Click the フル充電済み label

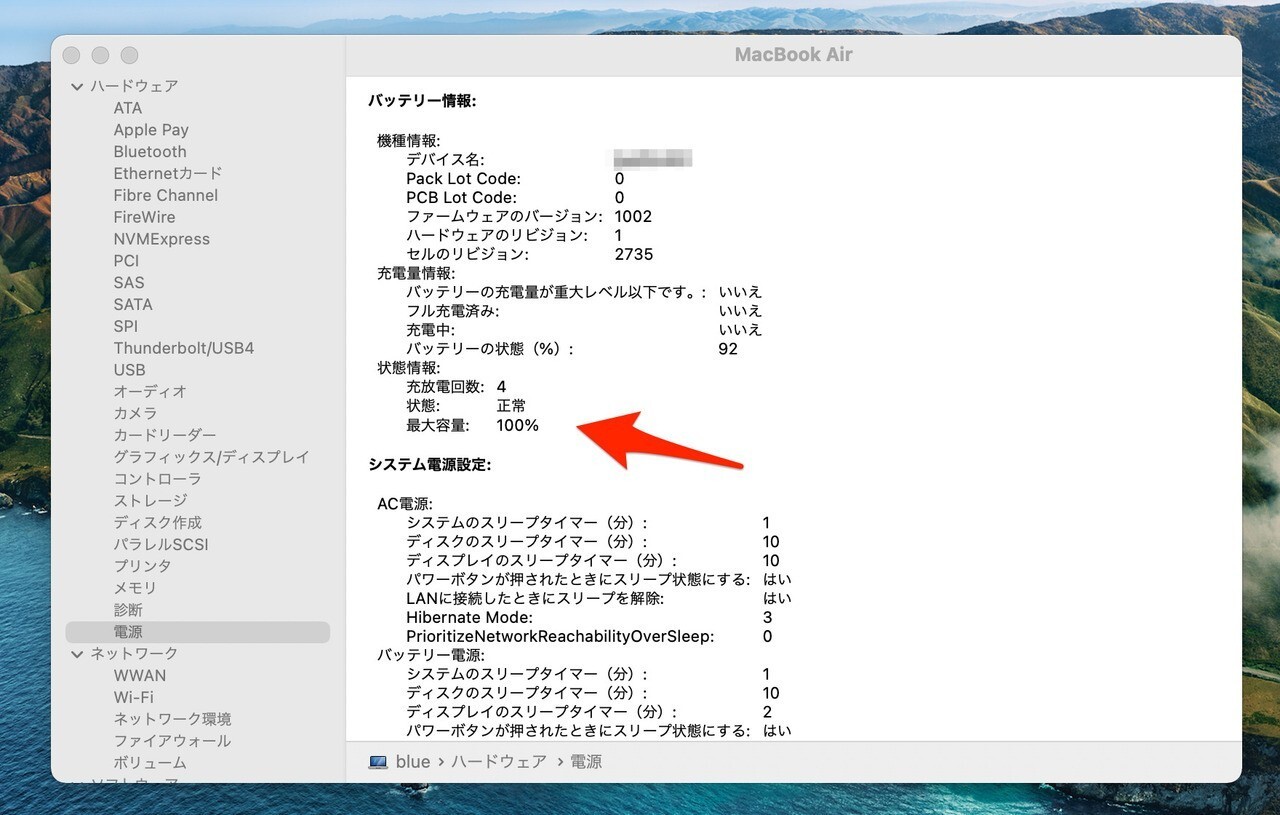(x=453, y=311)
